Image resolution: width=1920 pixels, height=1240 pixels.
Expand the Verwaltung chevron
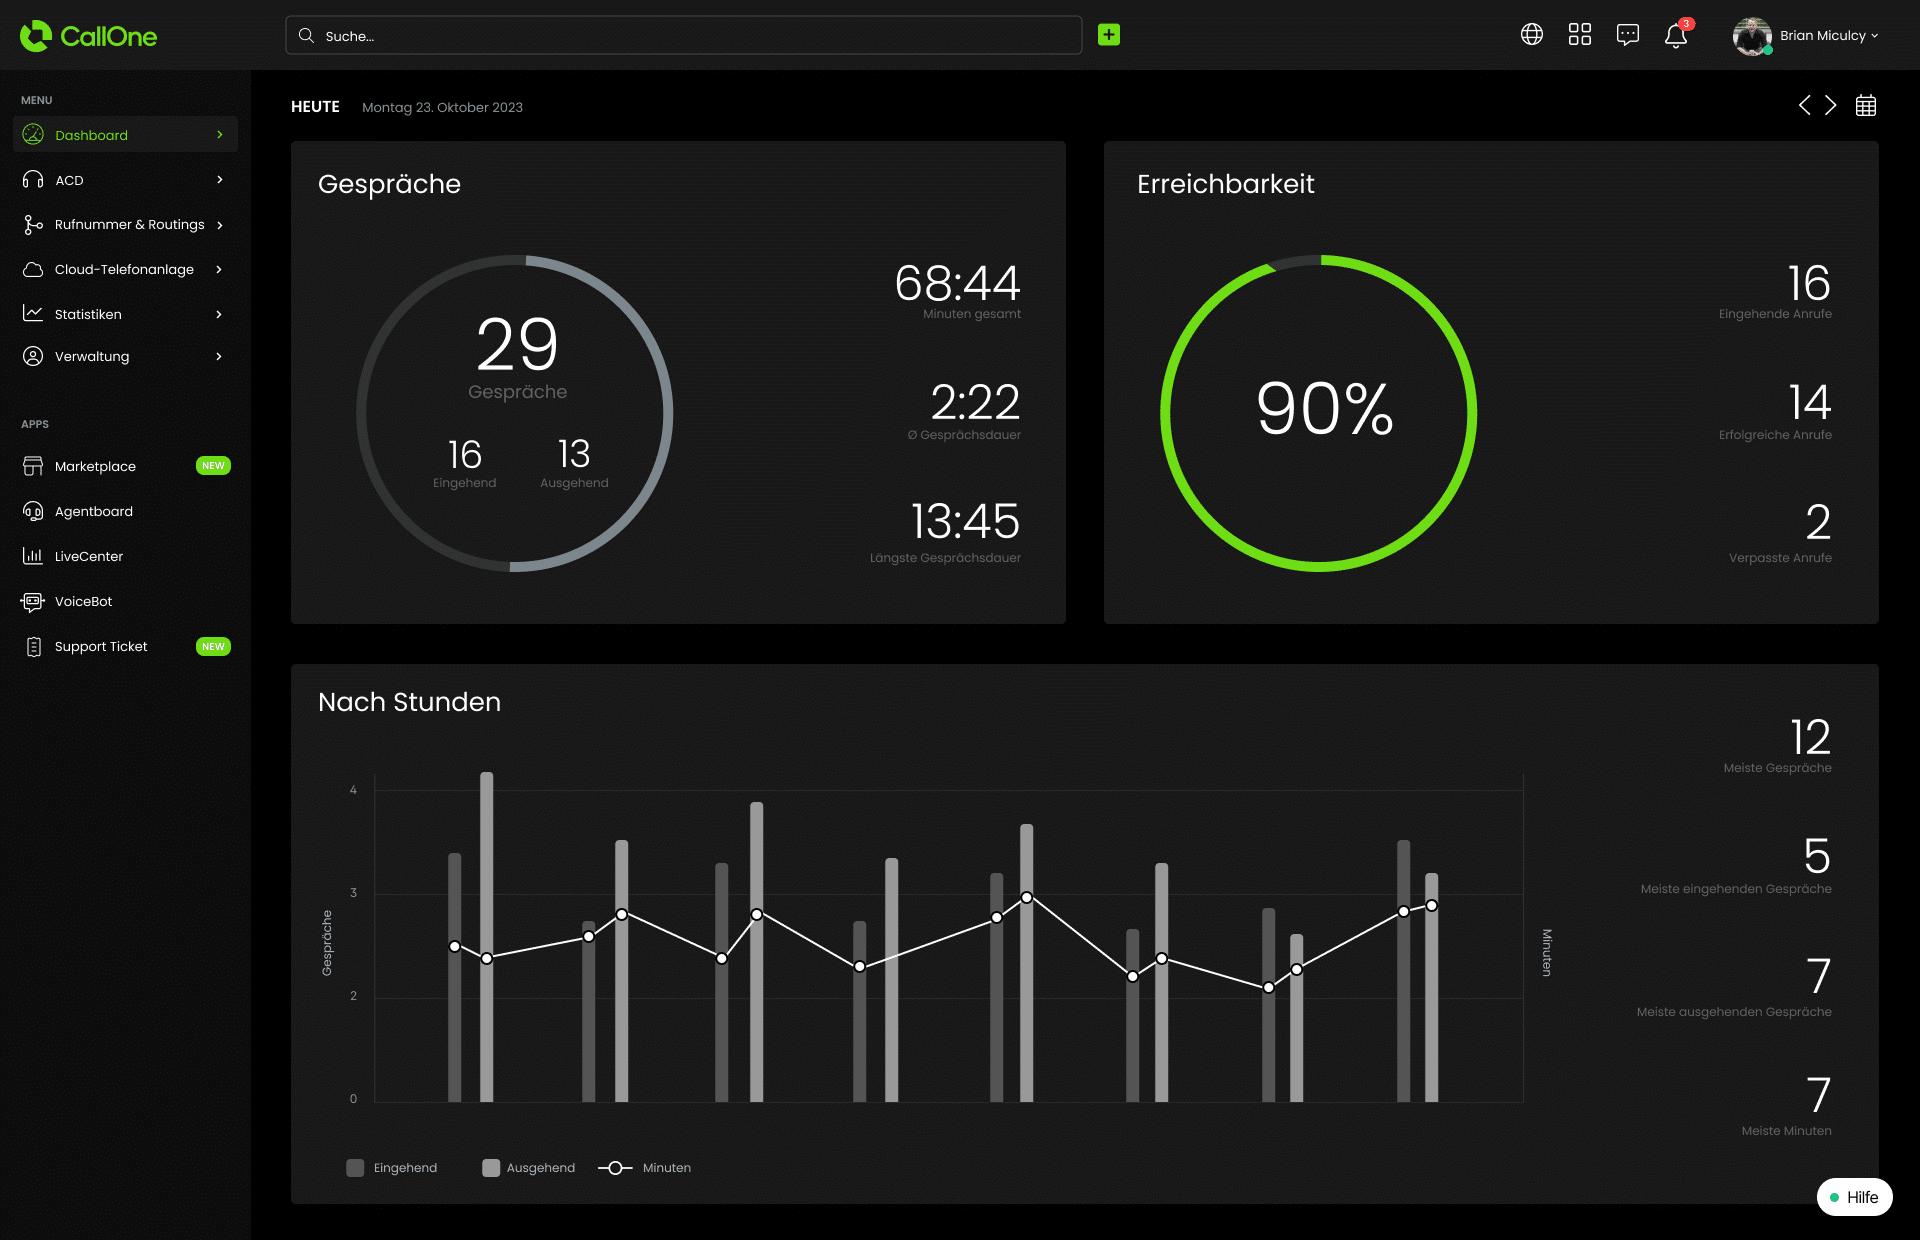point(220,356)
